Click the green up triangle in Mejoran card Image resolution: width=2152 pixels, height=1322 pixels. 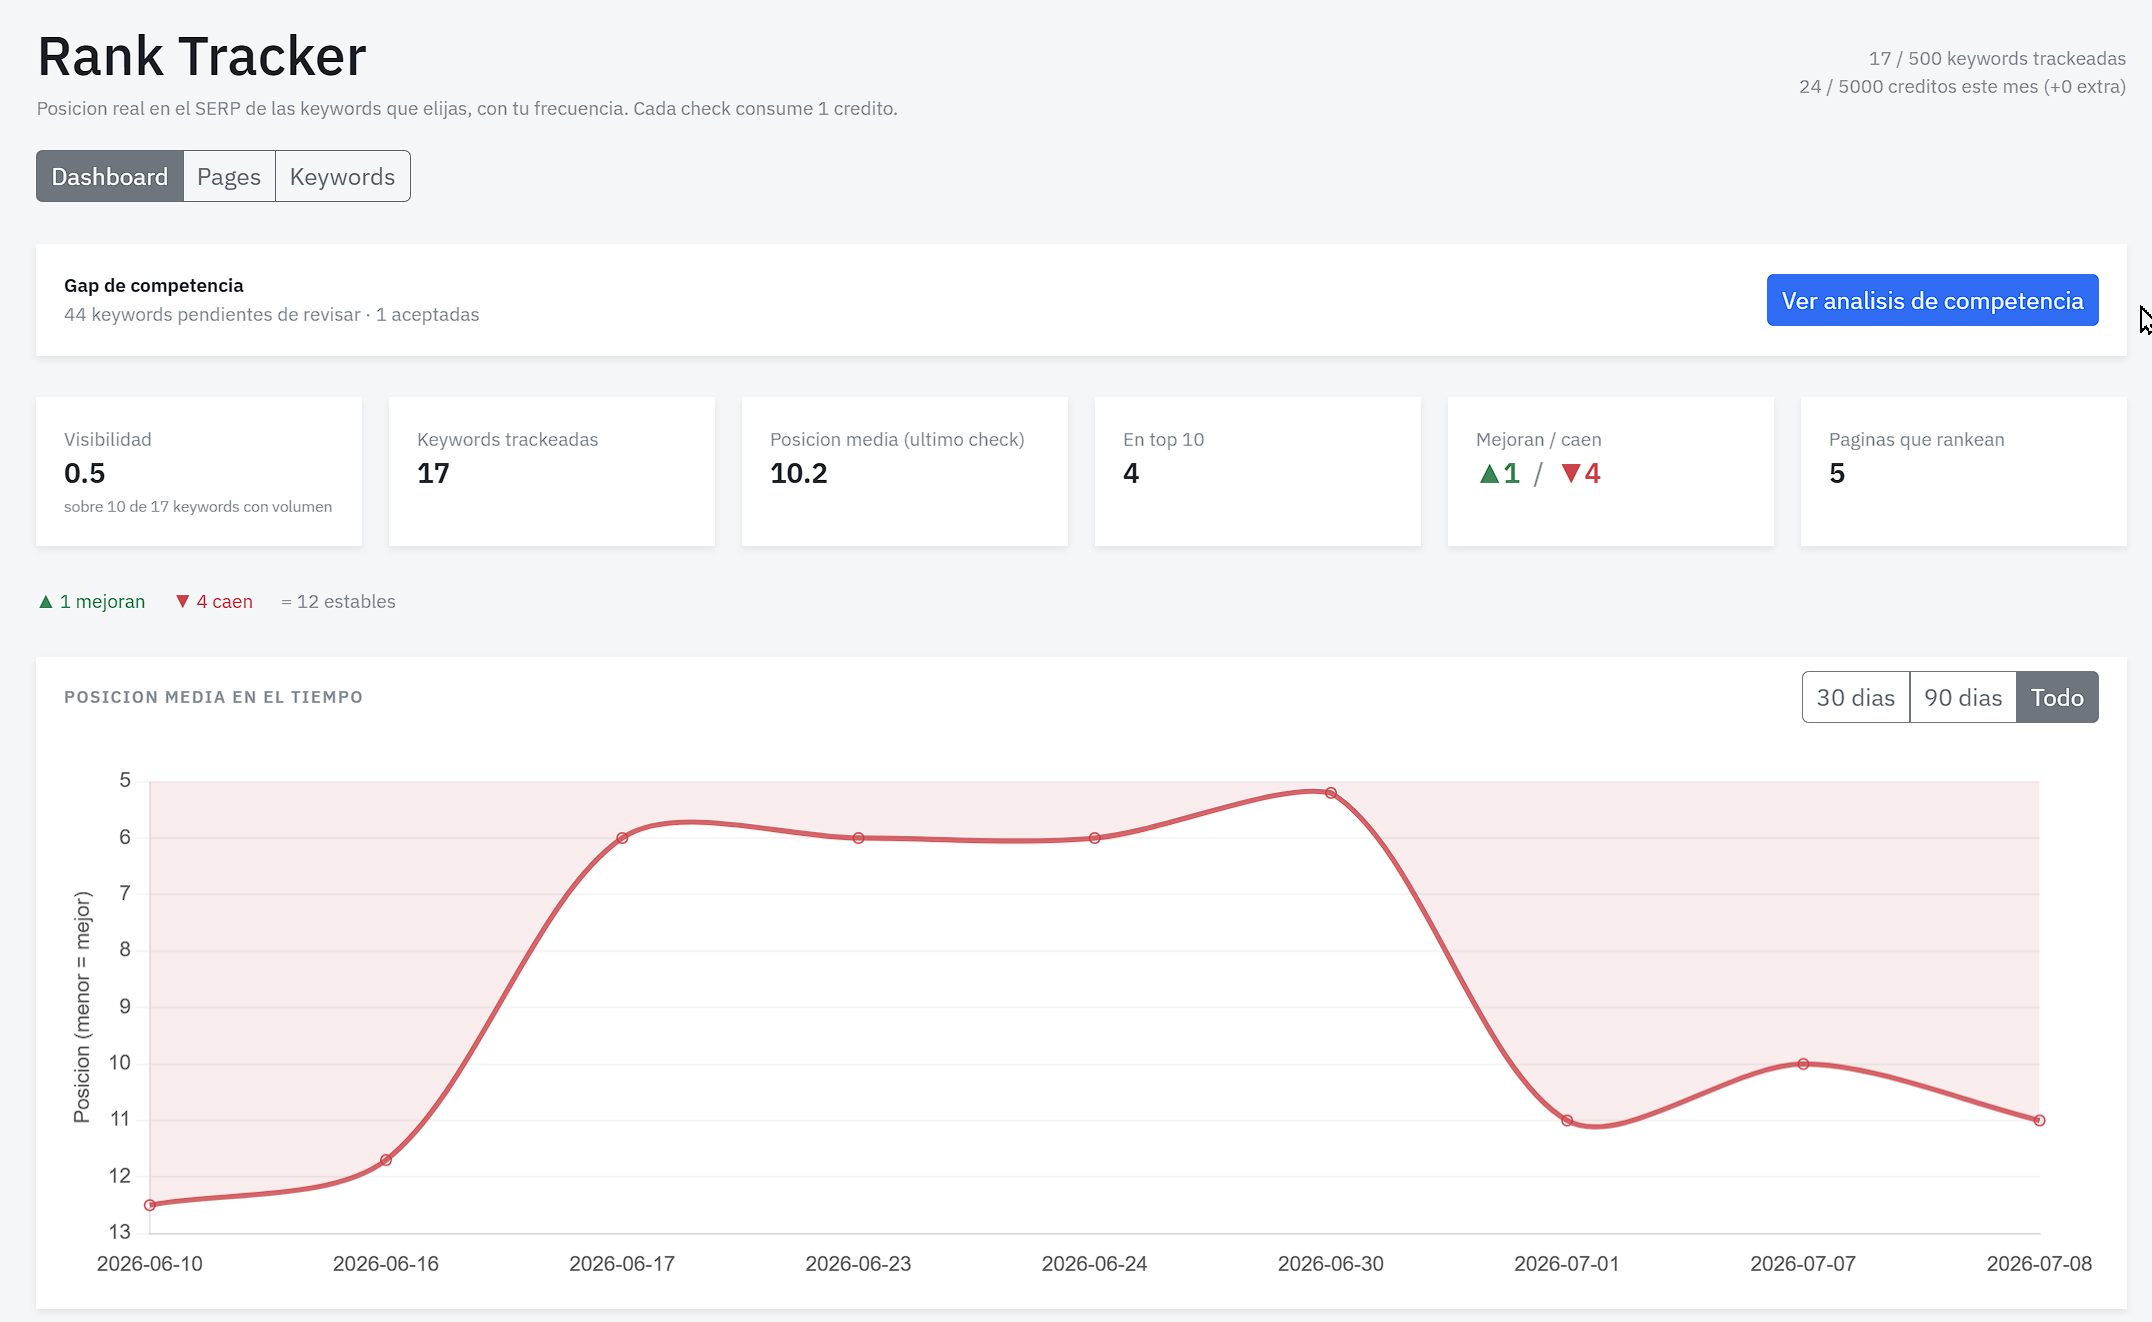coord(1489,474)
